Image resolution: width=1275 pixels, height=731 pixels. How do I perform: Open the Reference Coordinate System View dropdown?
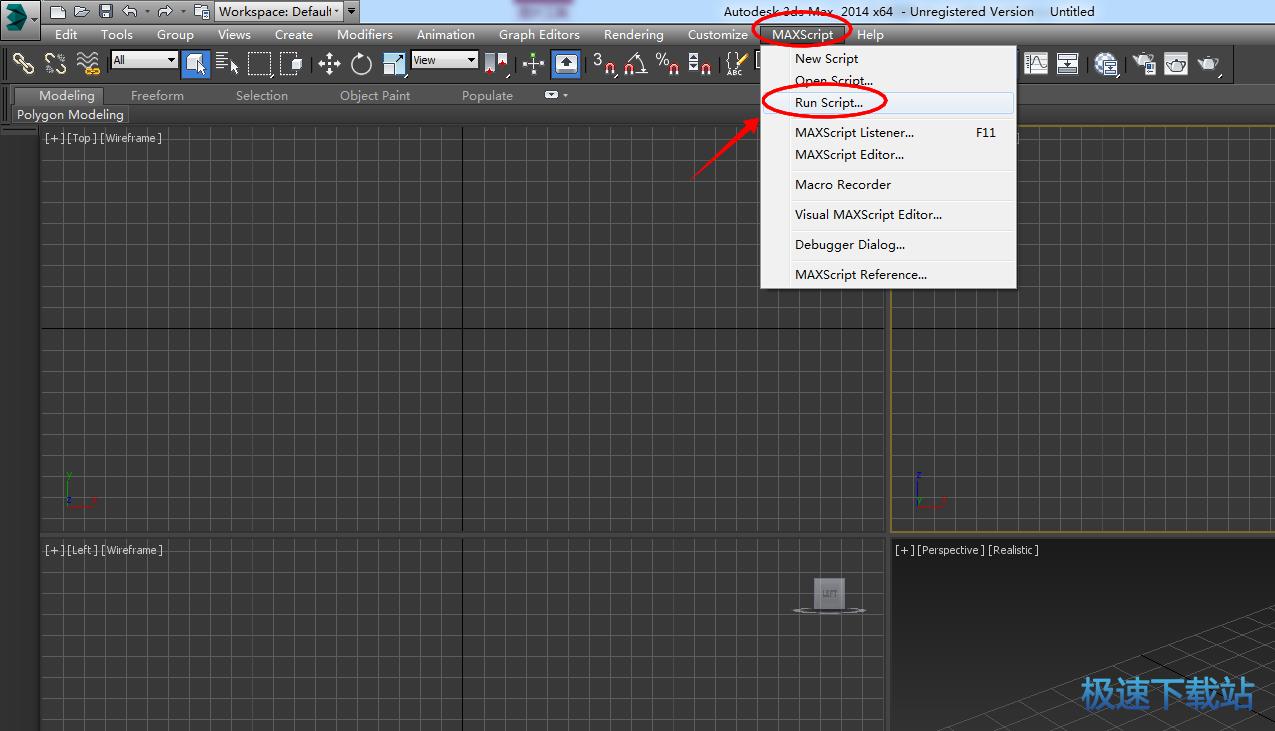(x=445, y=60)
